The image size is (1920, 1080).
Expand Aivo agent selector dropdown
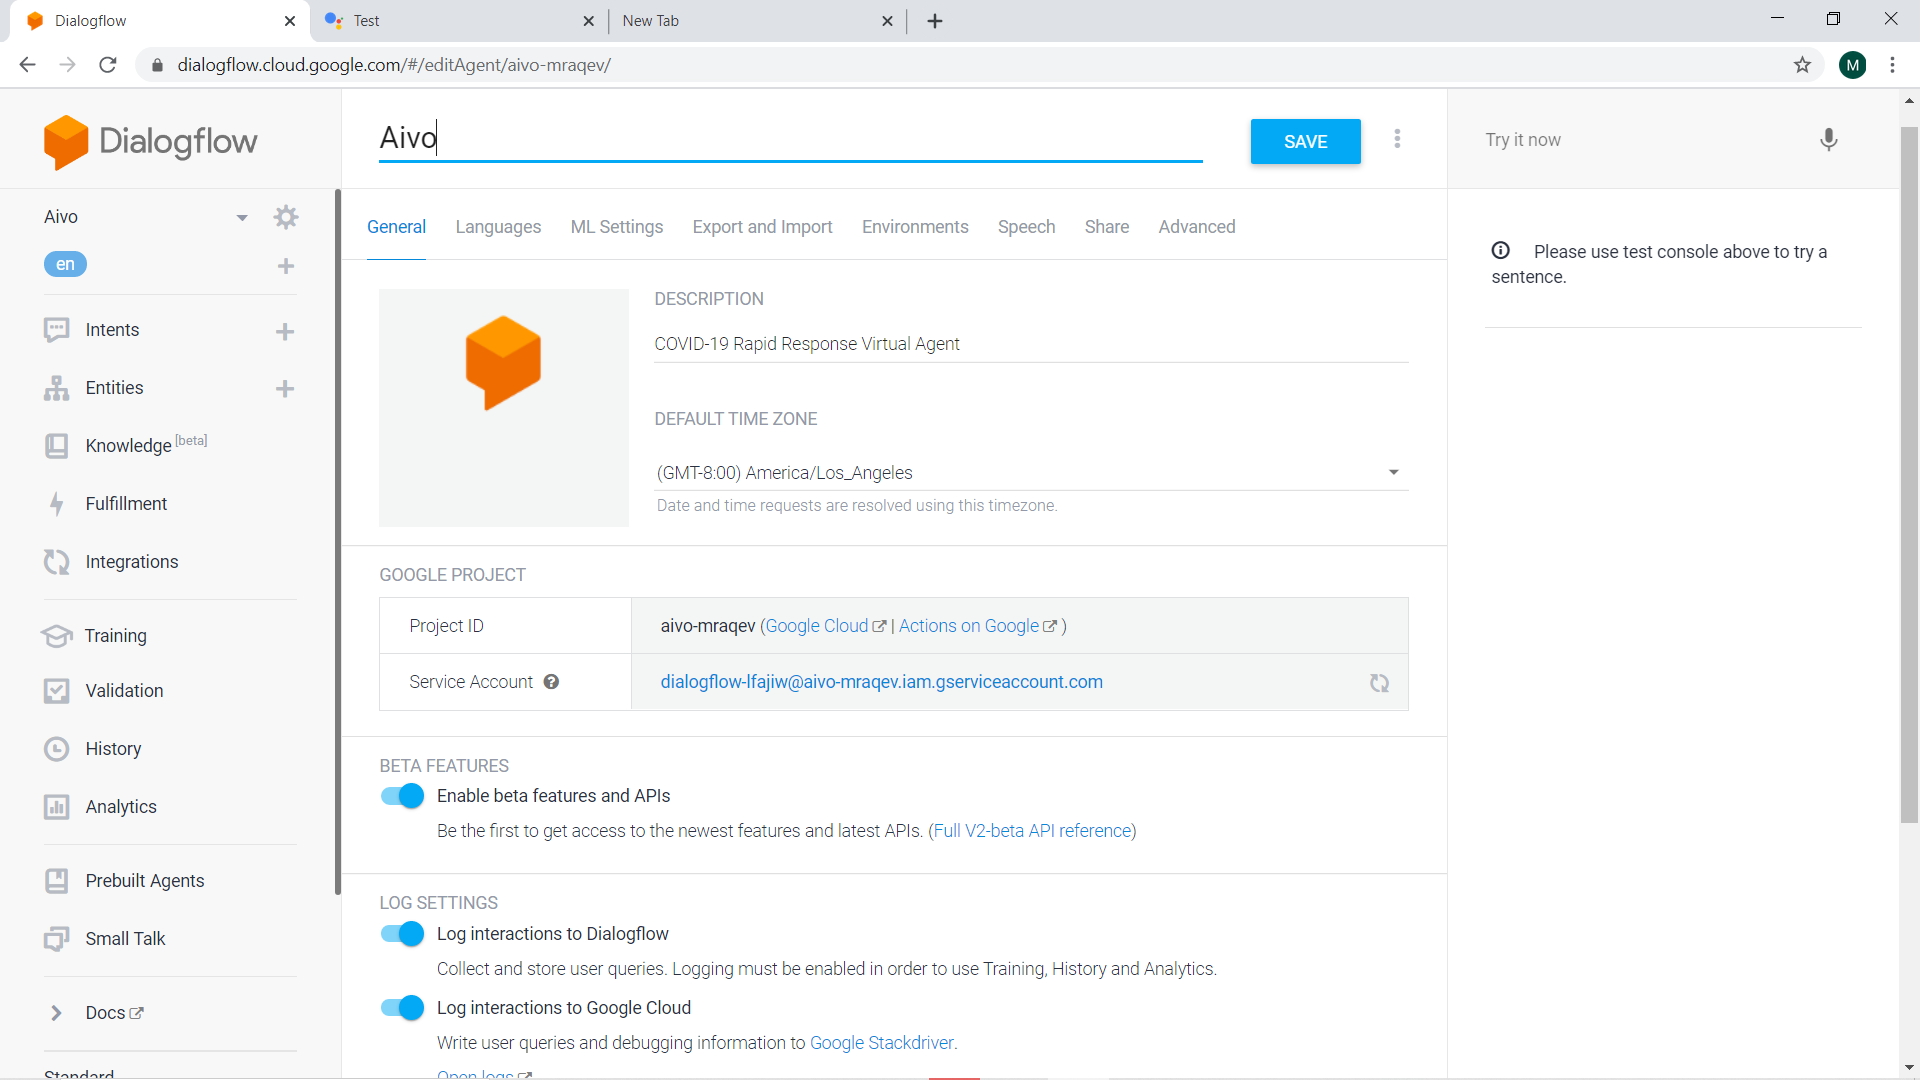click(241, 218)
